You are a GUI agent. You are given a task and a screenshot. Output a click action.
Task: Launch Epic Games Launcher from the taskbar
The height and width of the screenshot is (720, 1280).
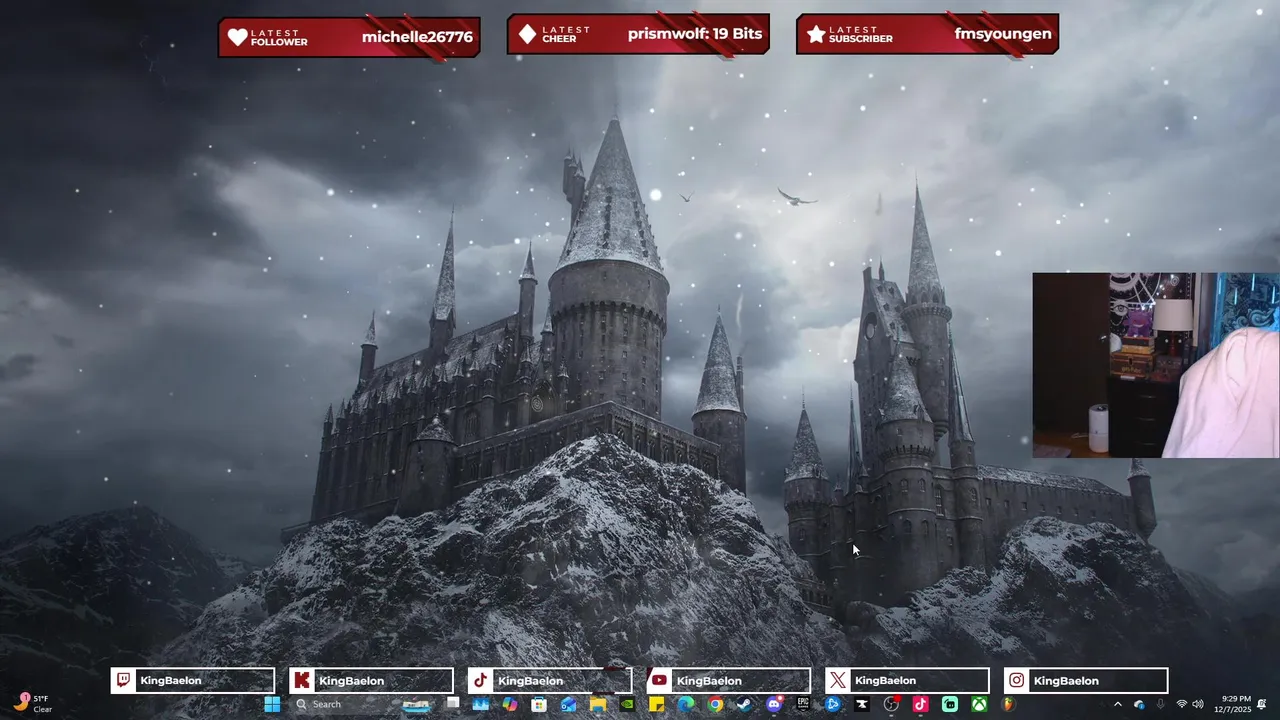803,704
